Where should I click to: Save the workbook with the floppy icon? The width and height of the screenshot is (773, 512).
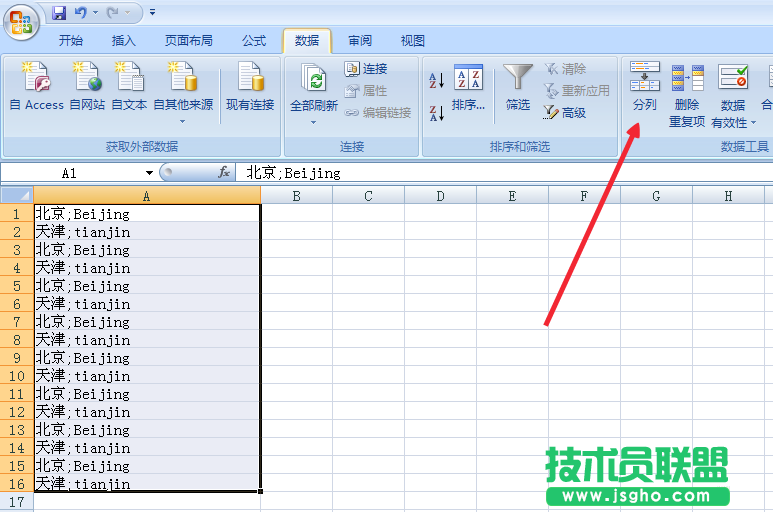(59, 13)
